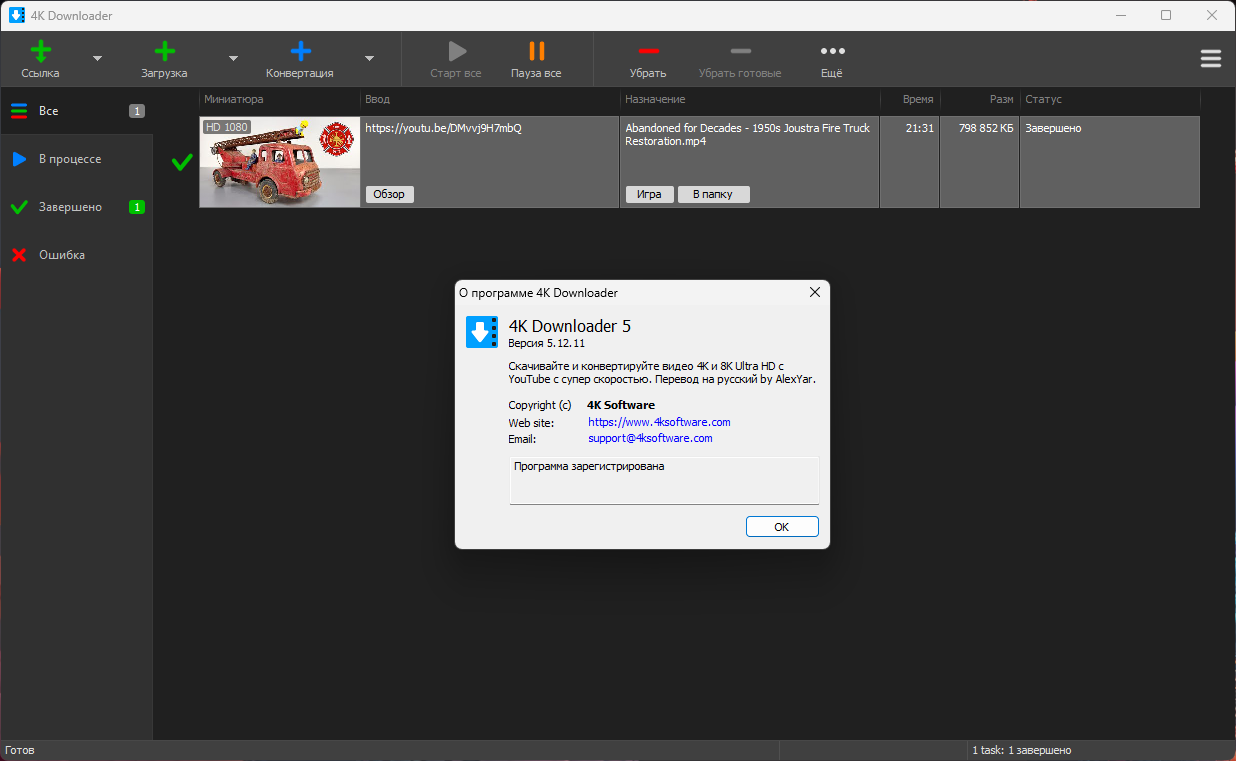Click the 4K Downloader 5 heading in dialog
The width and height of the screenshot is (1236, 761).
coord(569,326)
